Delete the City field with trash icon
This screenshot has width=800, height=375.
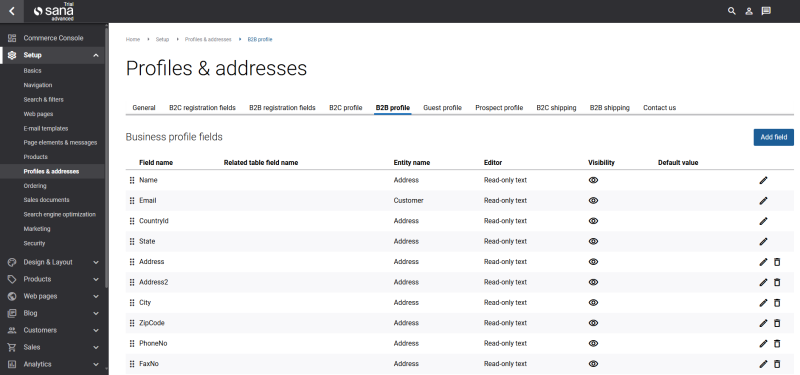[777, 303]
